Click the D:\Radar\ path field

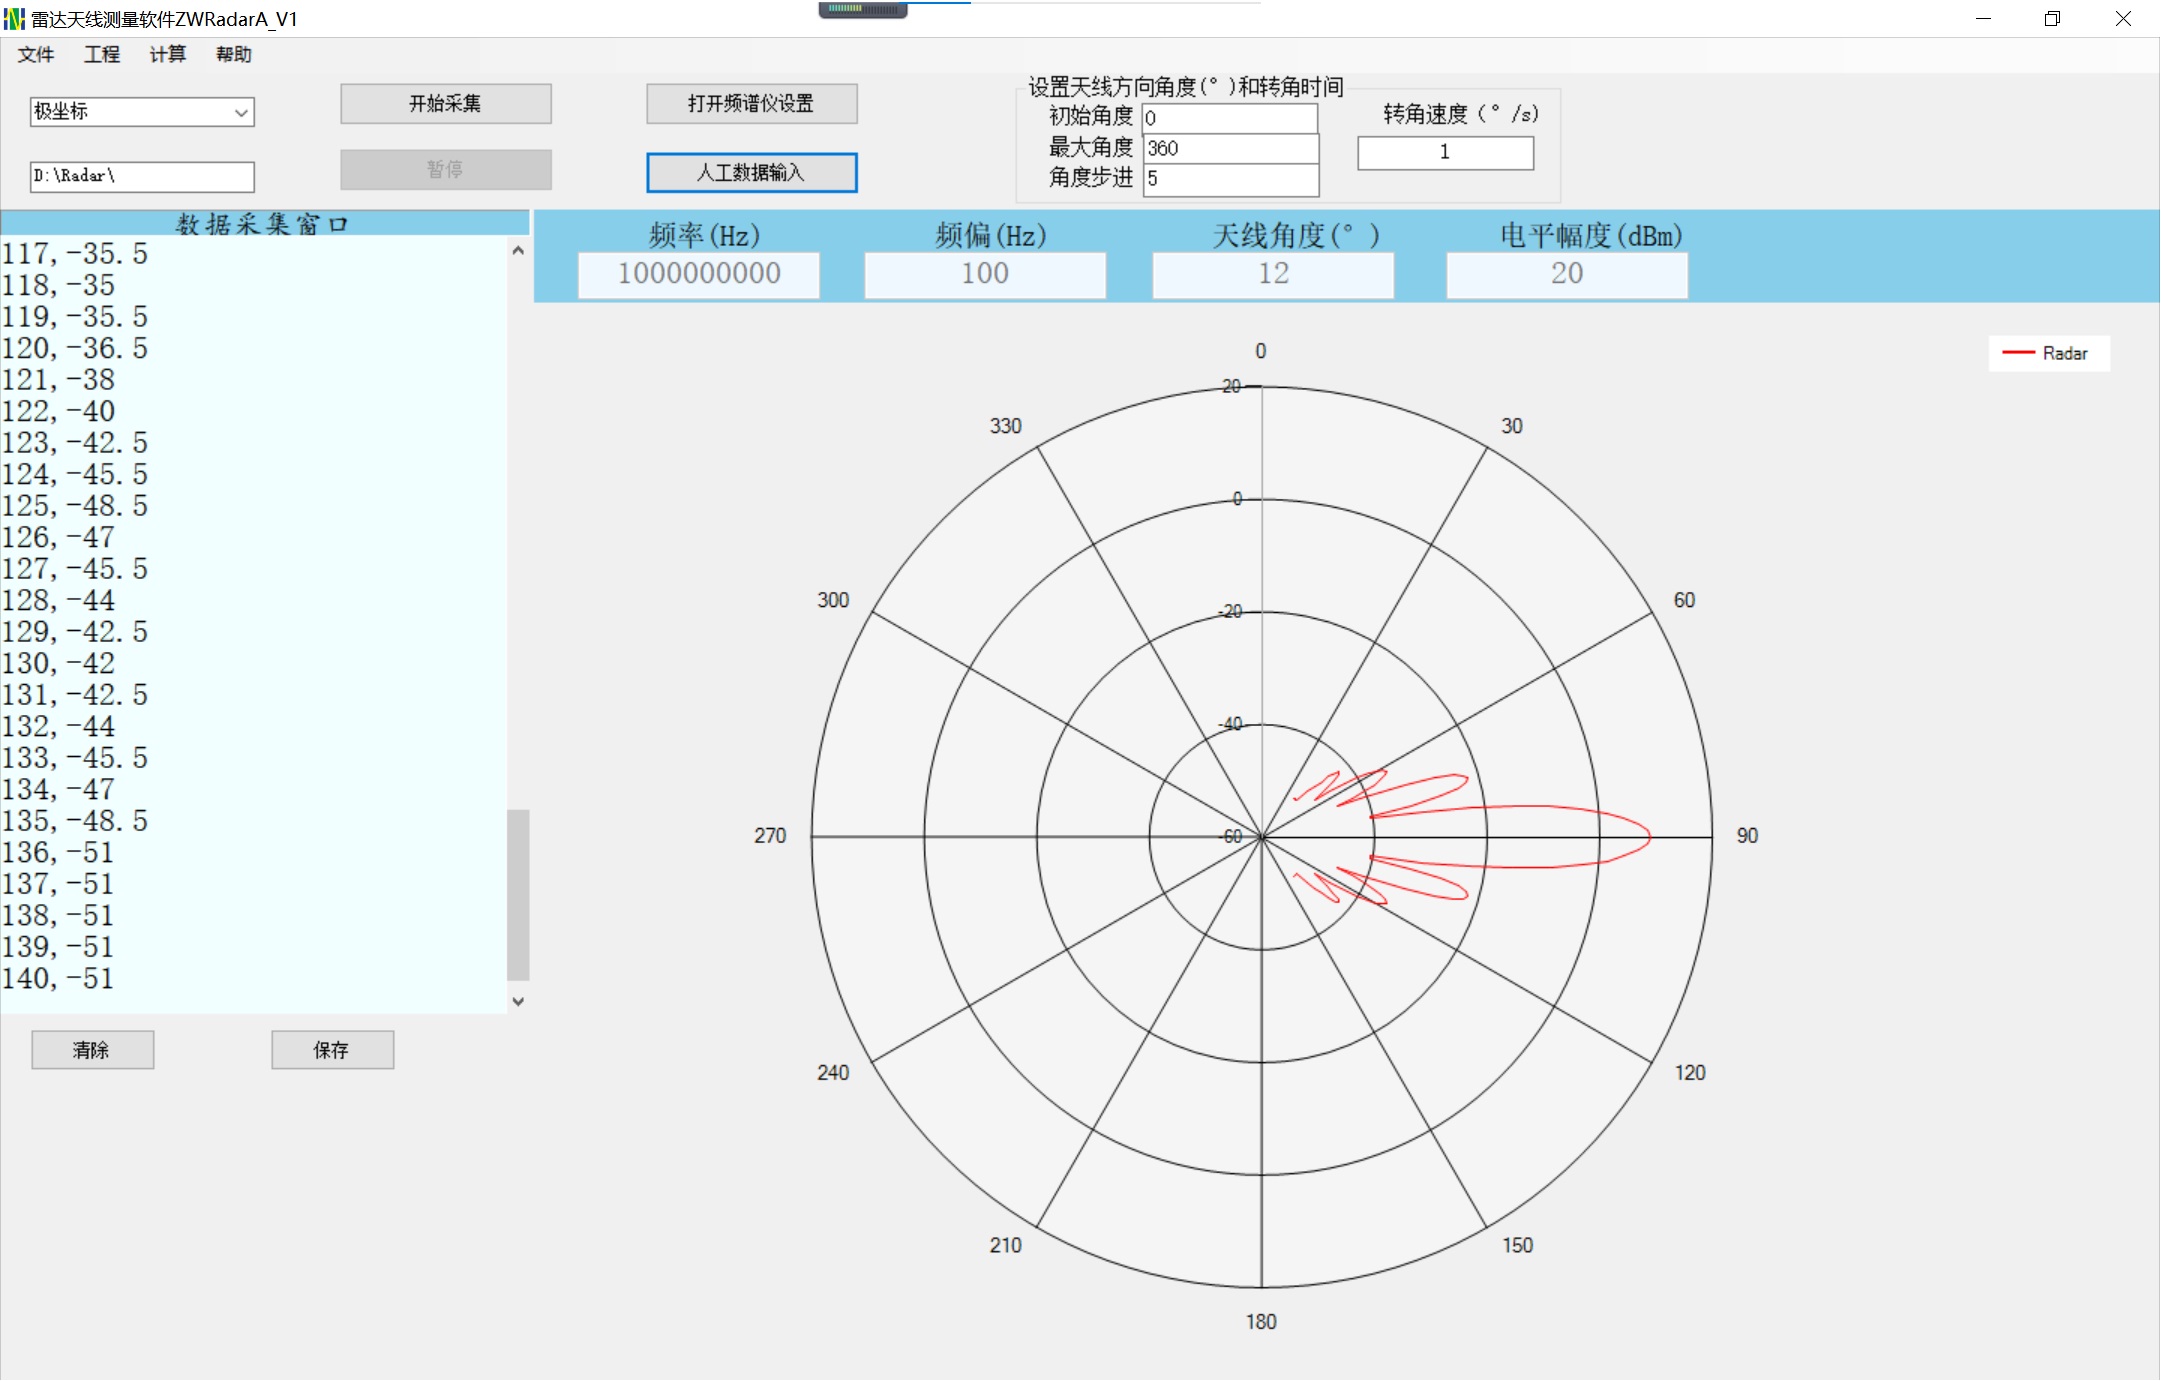click(142, 176)
